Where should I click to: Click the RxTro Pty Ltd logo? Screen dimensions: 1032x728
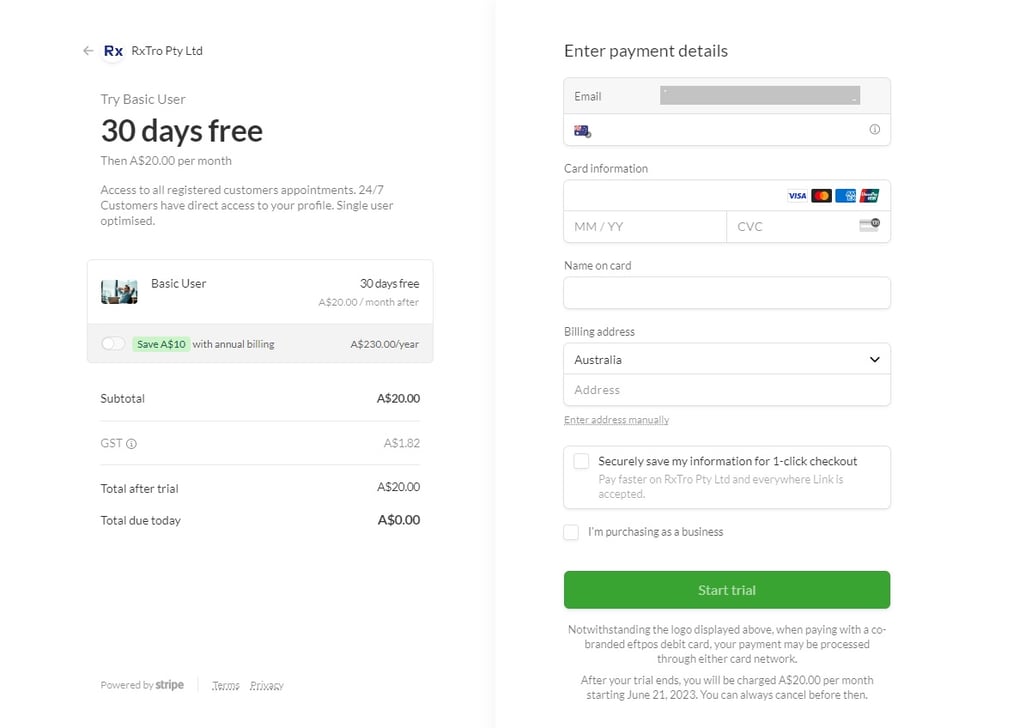[x=112, y=50]
